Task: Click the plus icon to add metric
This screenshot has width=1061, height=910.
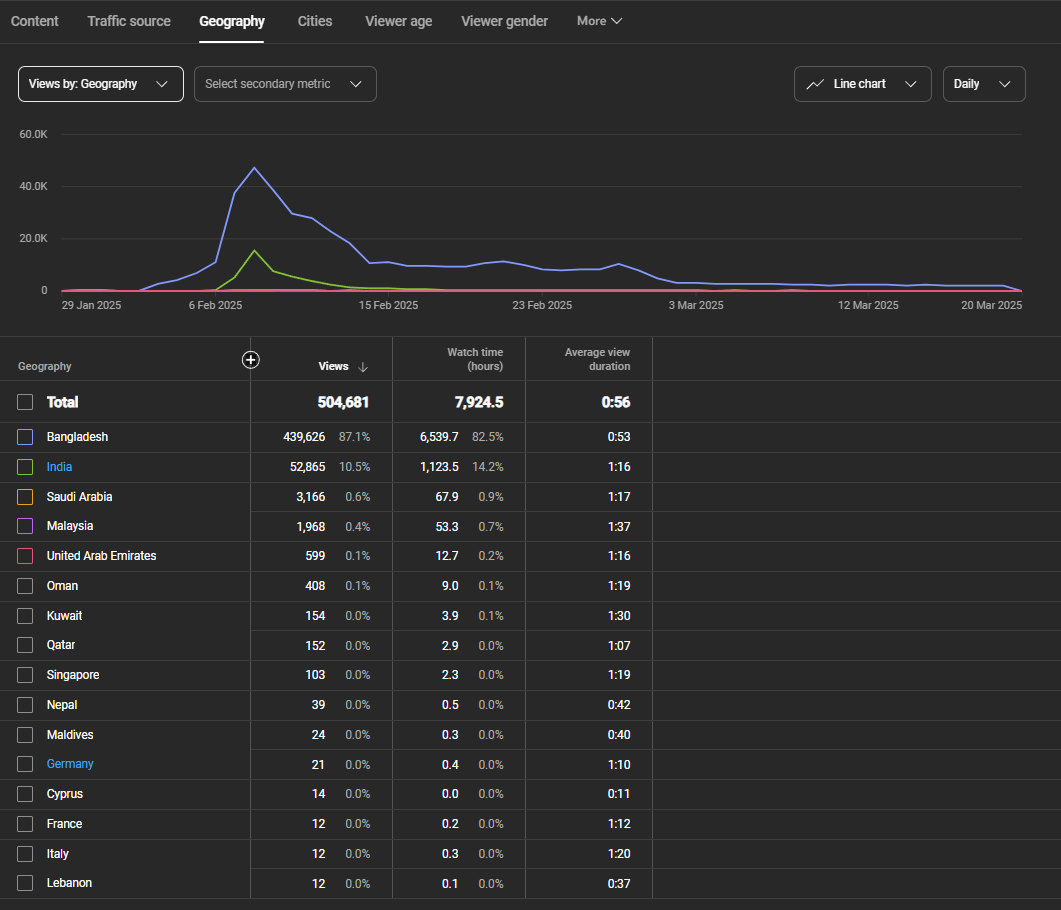Action: (251, 360)
